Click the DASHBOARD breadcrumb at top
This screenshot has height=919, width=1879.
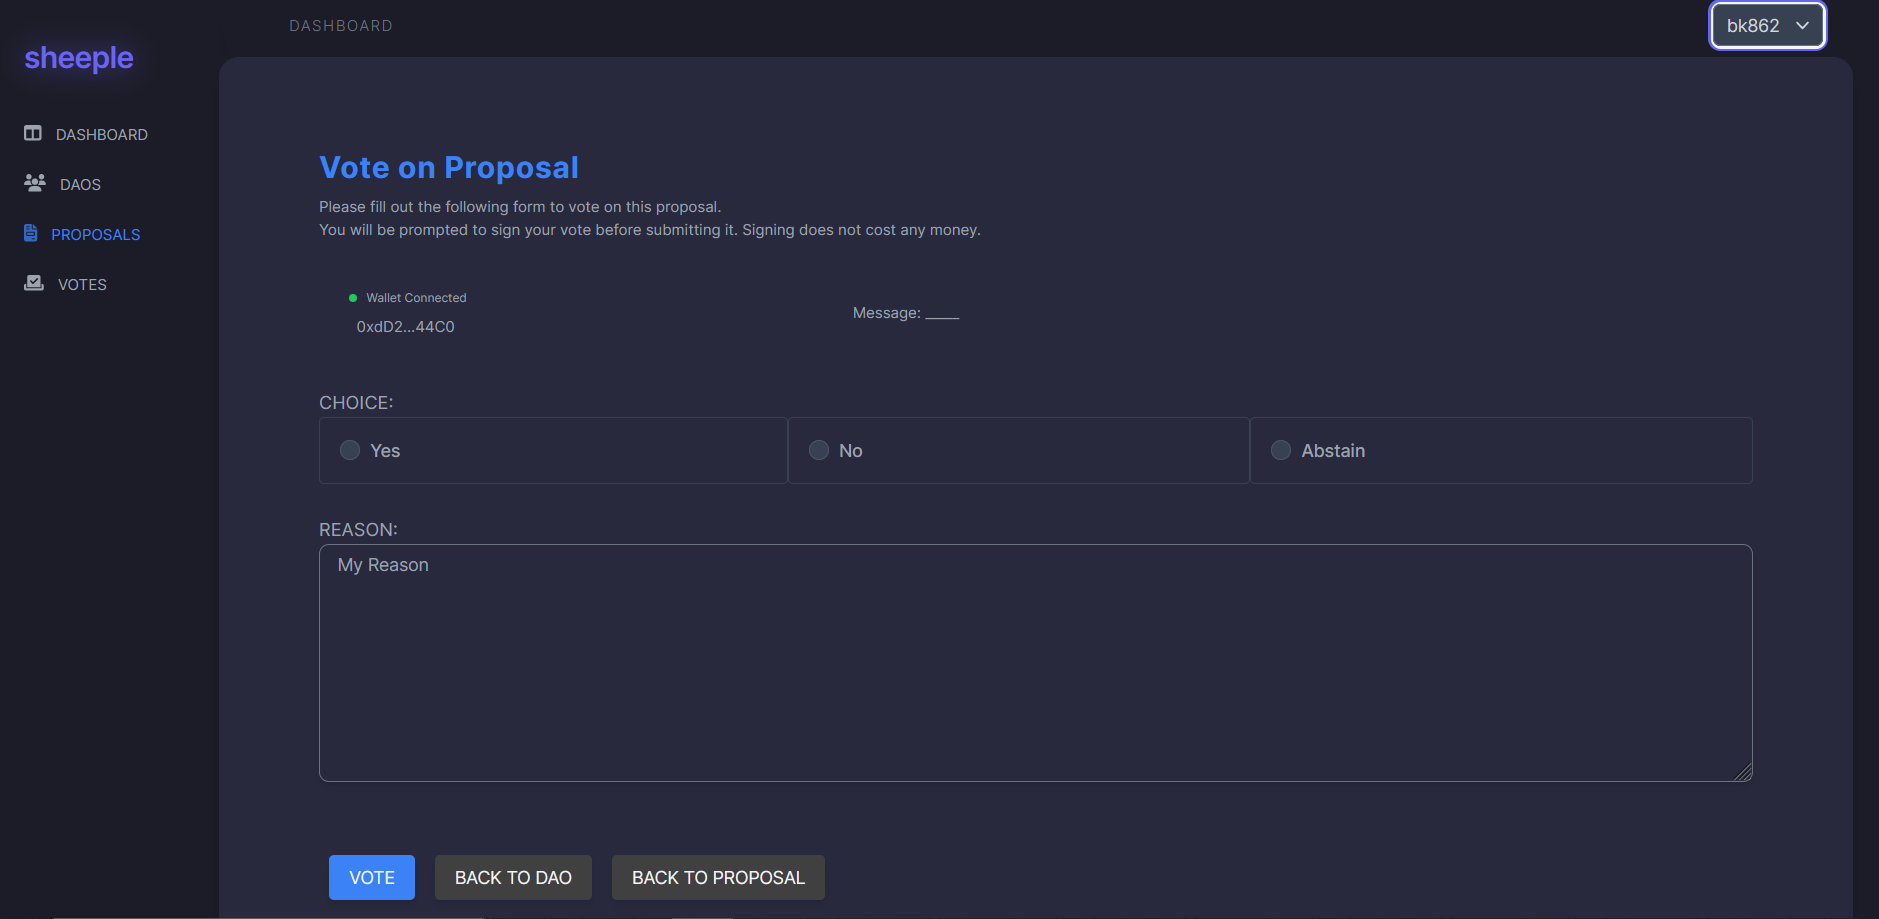pyautogui.click(x=341, y=26)
